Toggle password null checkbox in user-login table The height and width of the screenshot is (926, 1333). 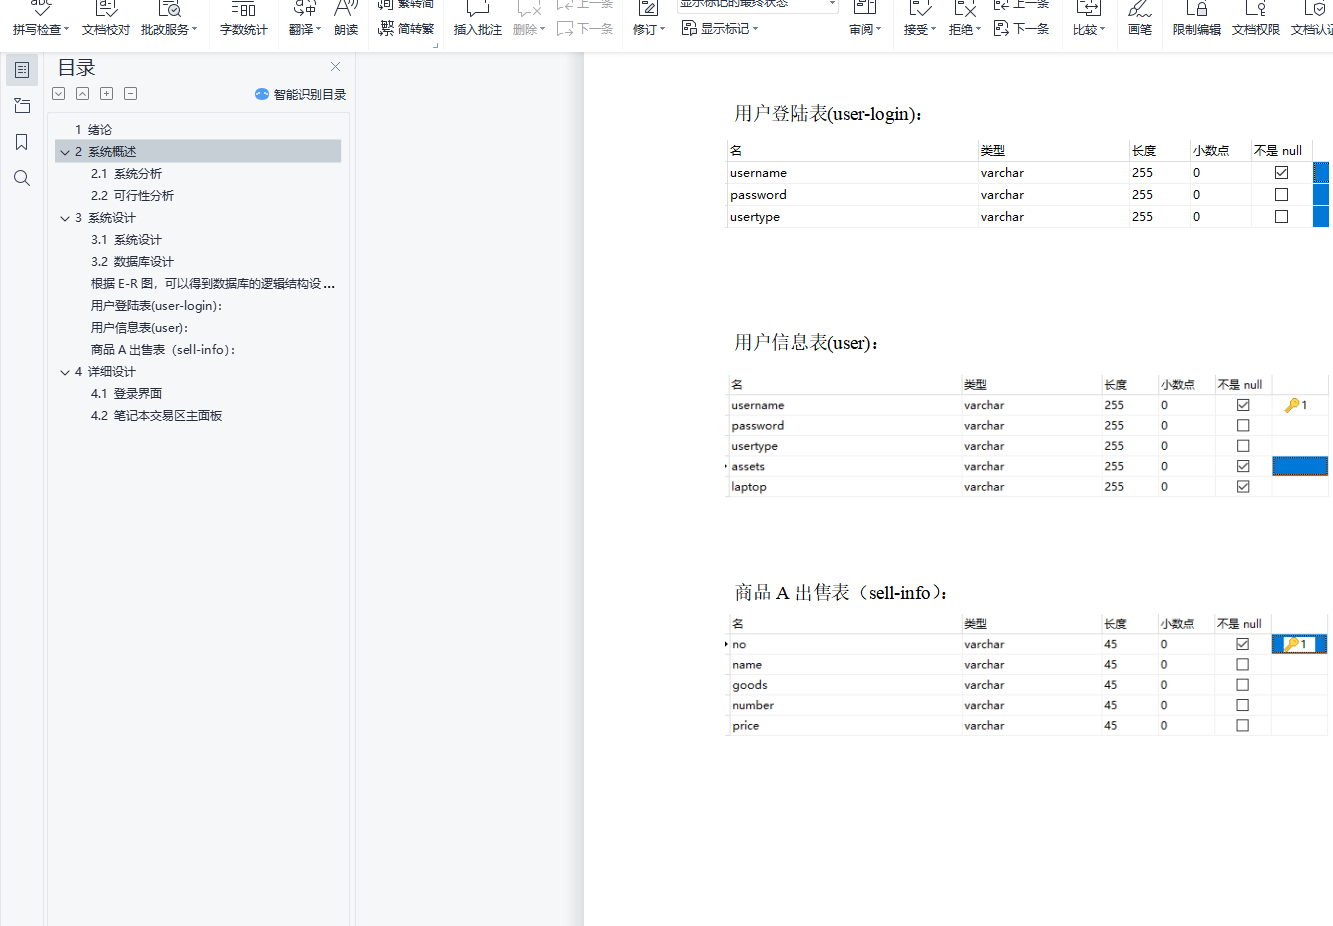click(x=1281, y=195)
